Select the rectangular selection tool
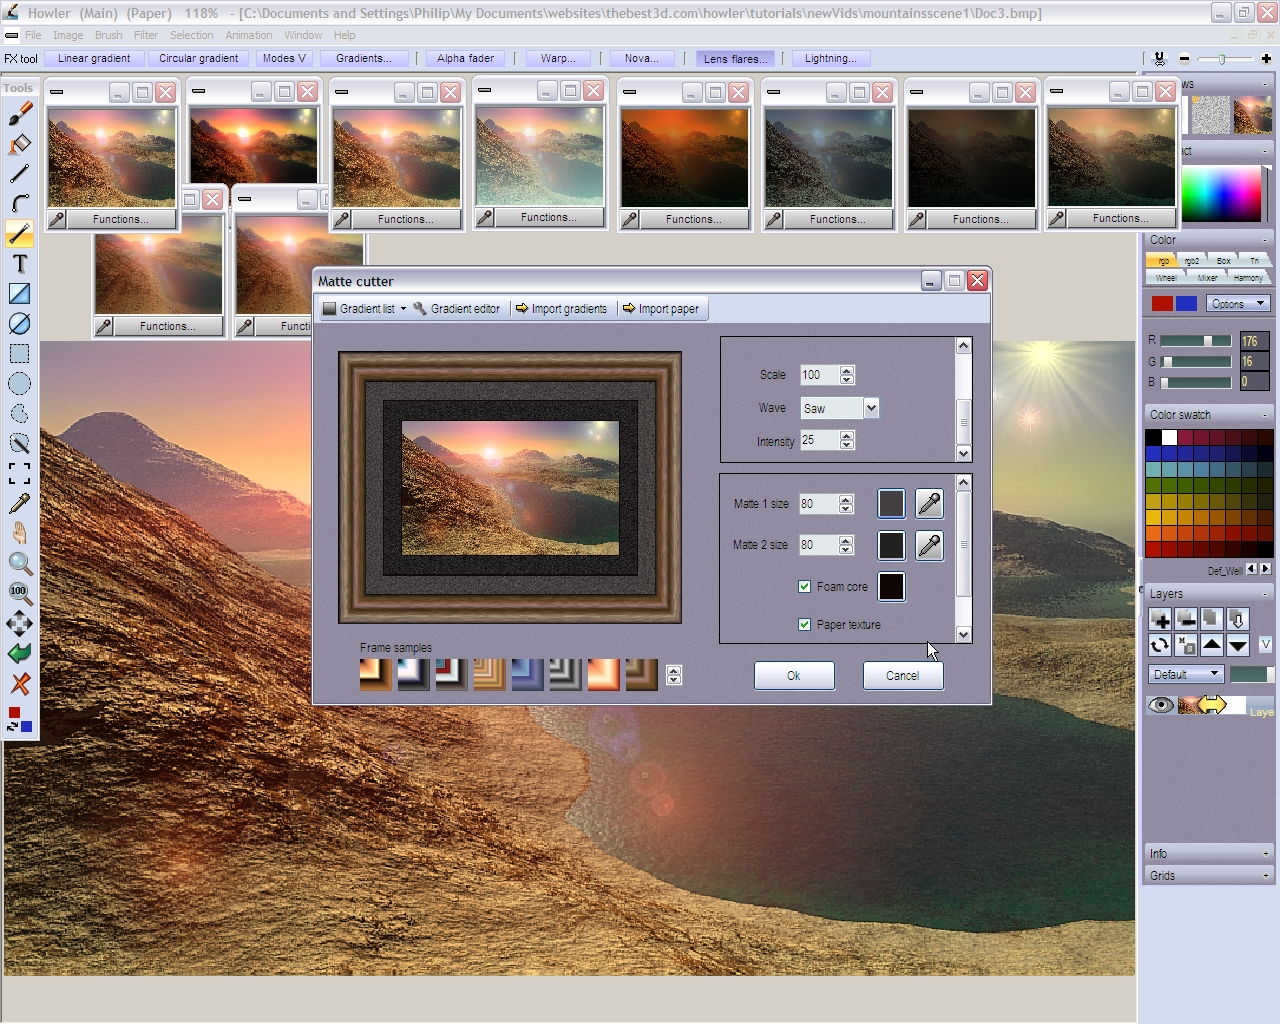 click(20, 353)
